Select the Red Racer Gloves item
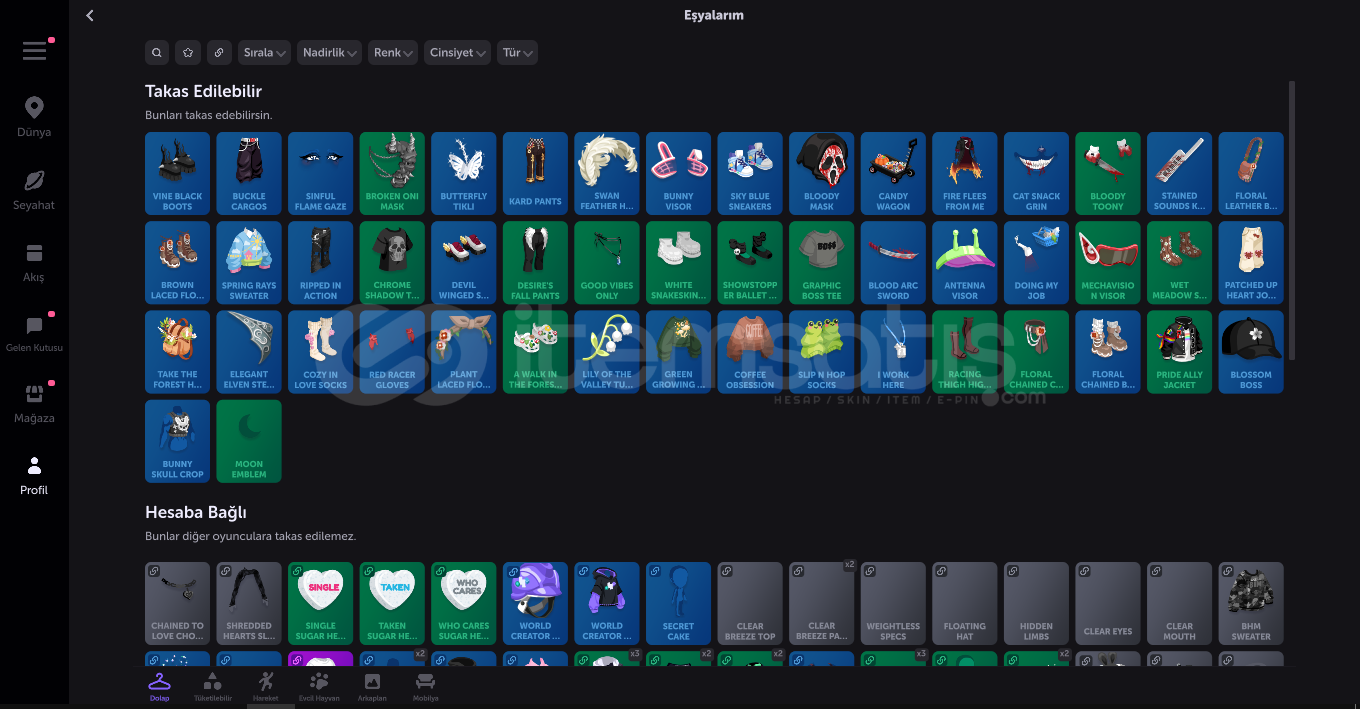The image size is (1360, 709). click(x=392, y=352)
